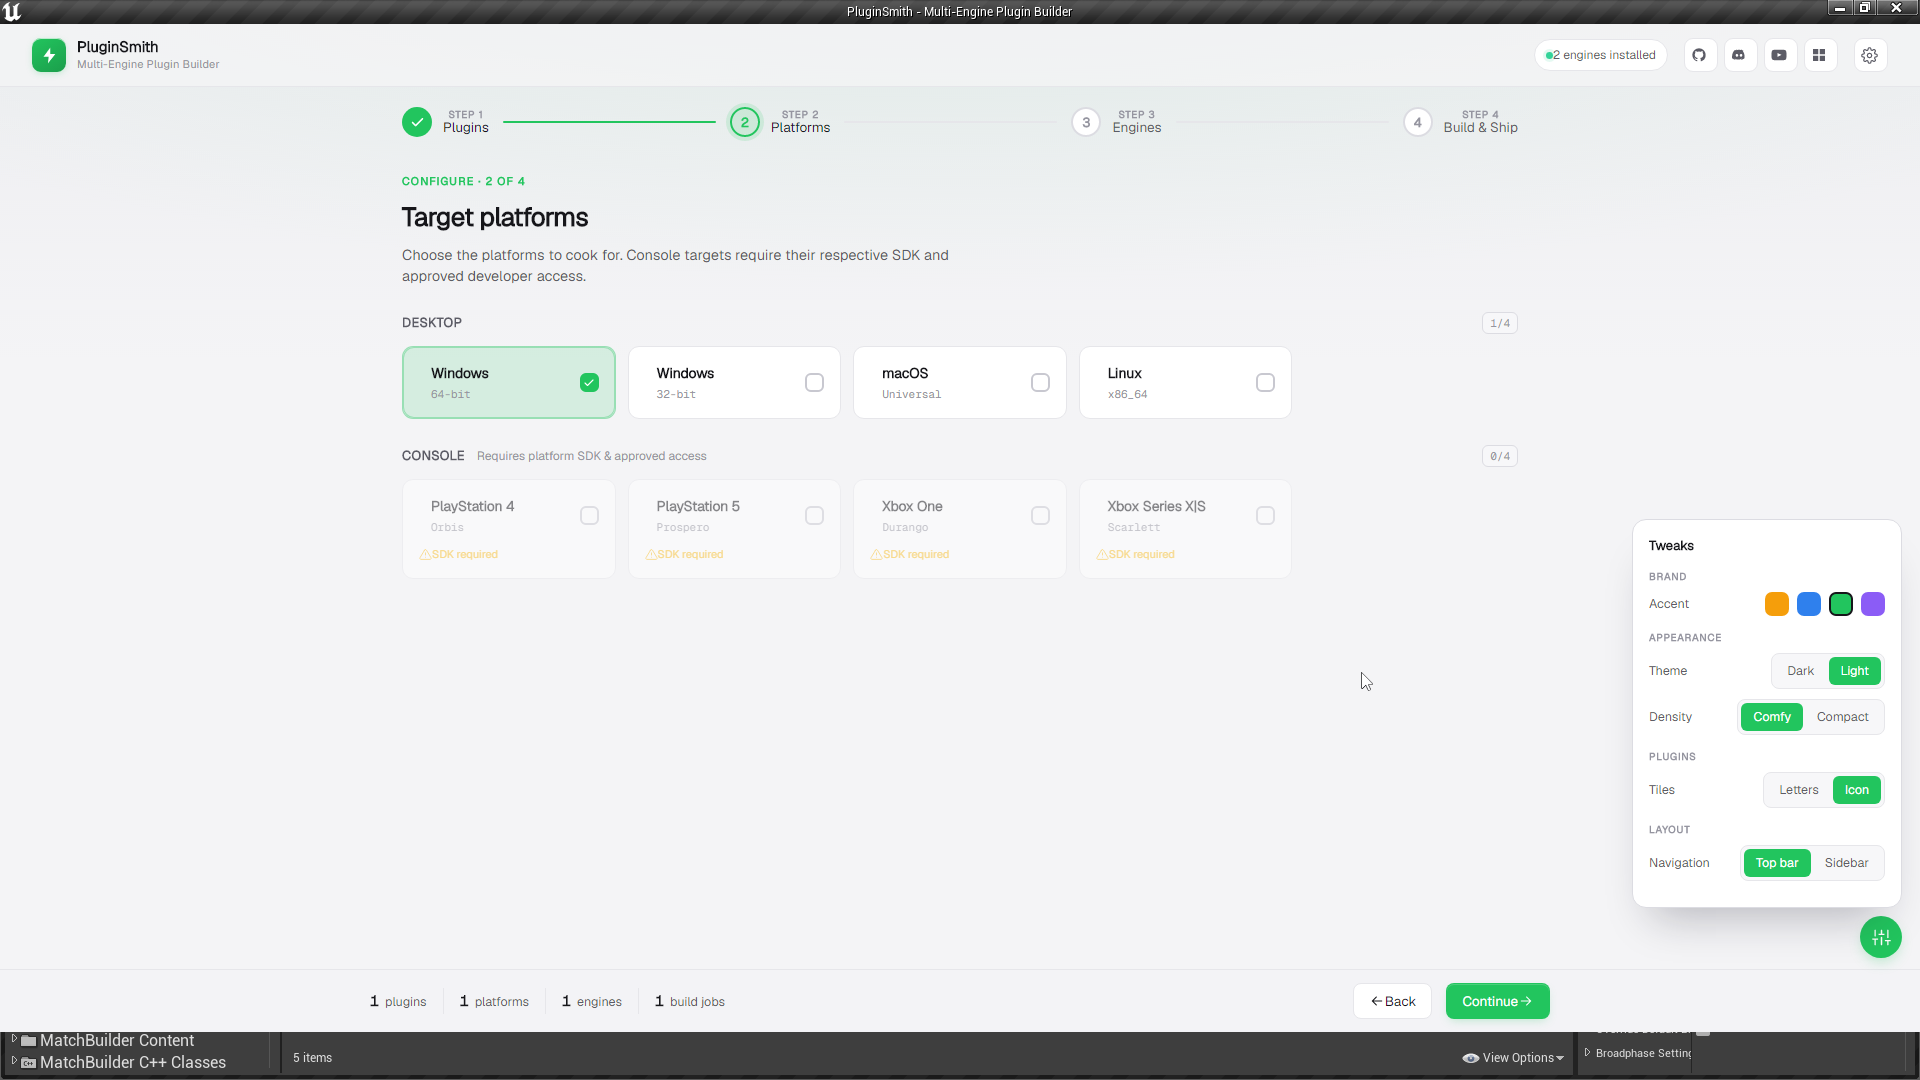The width and height of the screenshot is (1920, 1080).
Task: Click the 2 engines installed badge
Action: pos(1601,55)
